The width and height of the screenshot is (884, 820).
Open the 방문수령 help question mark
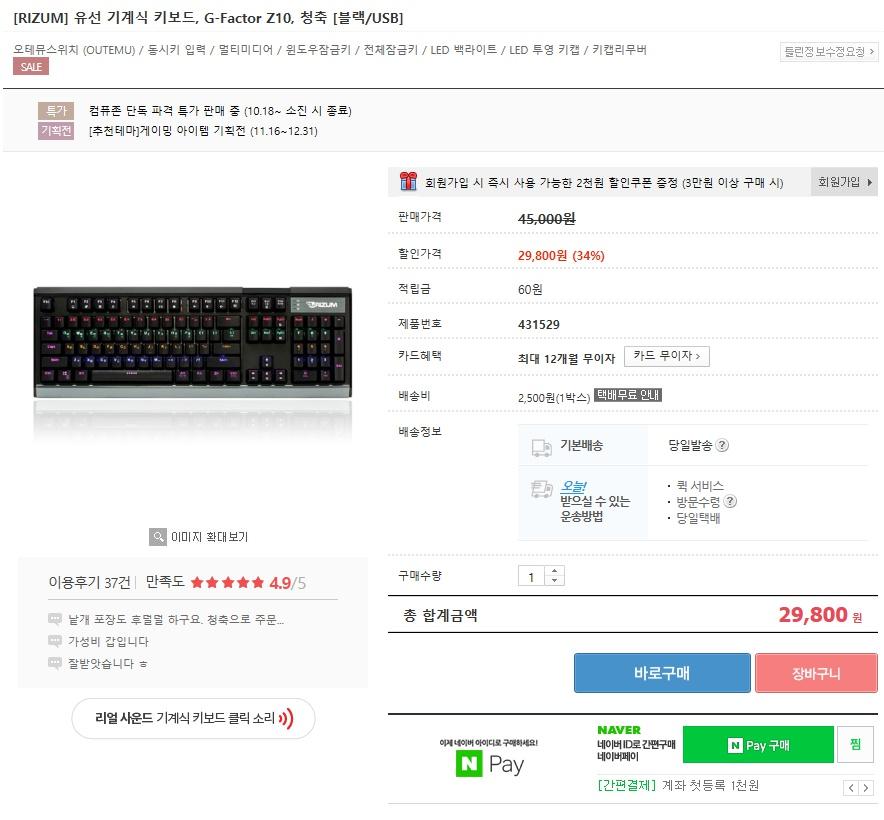click(730, 501)
